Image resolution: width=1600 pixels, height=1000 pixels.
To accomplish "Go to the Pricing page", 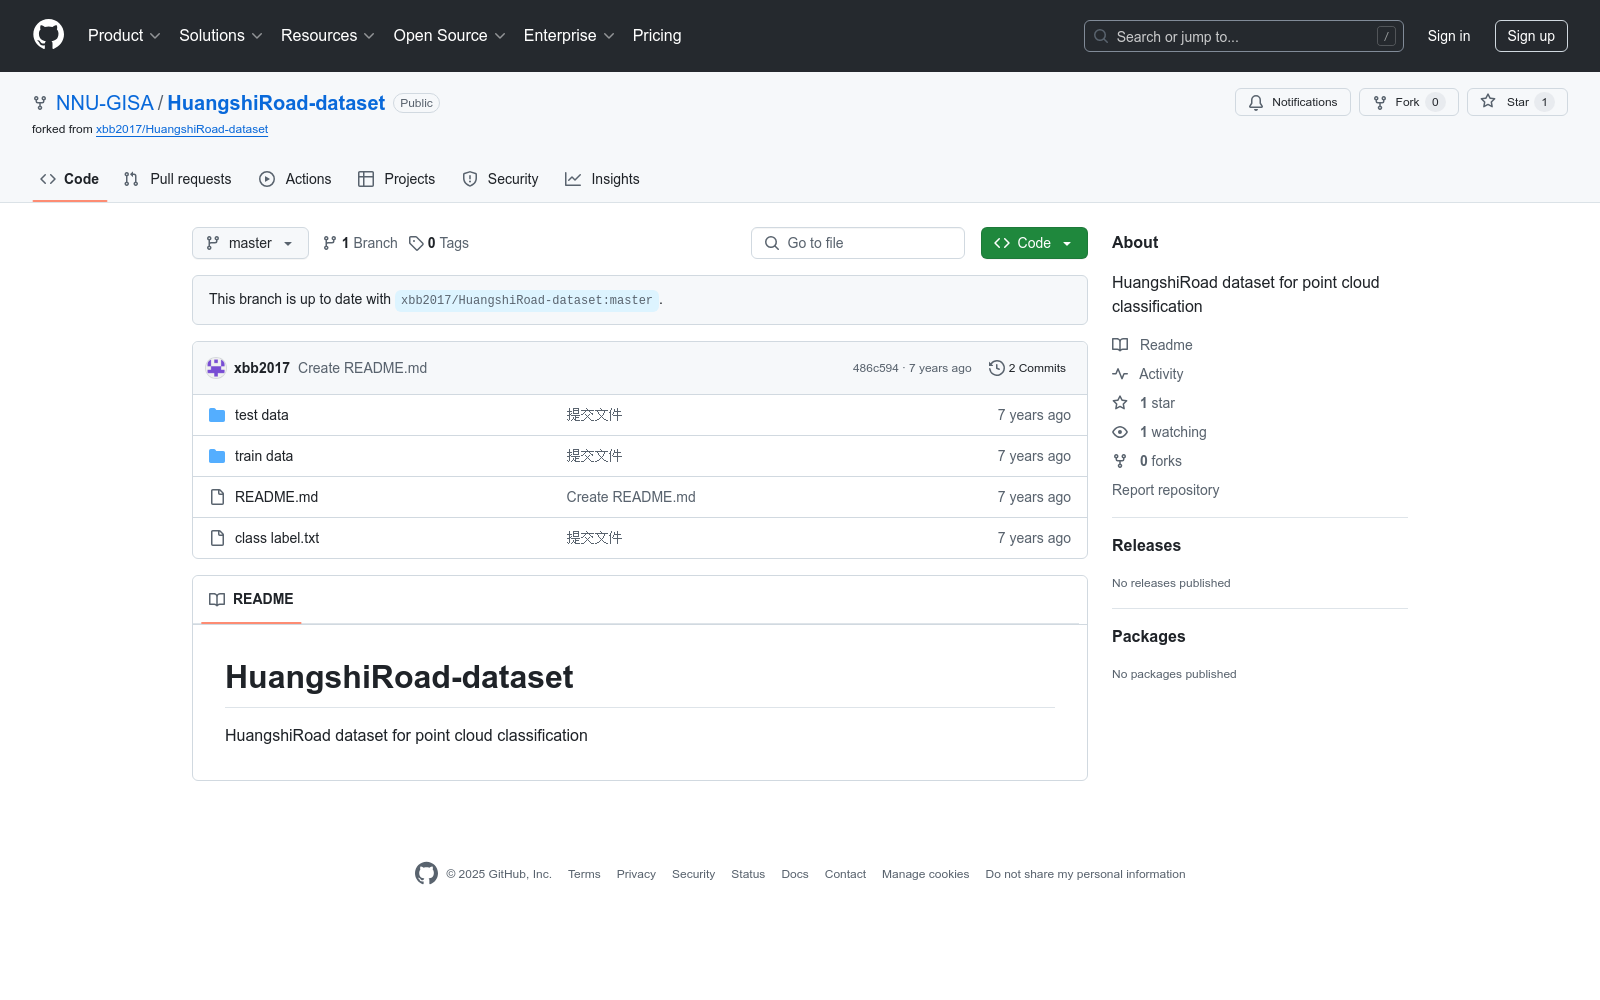I will point(657,36).
